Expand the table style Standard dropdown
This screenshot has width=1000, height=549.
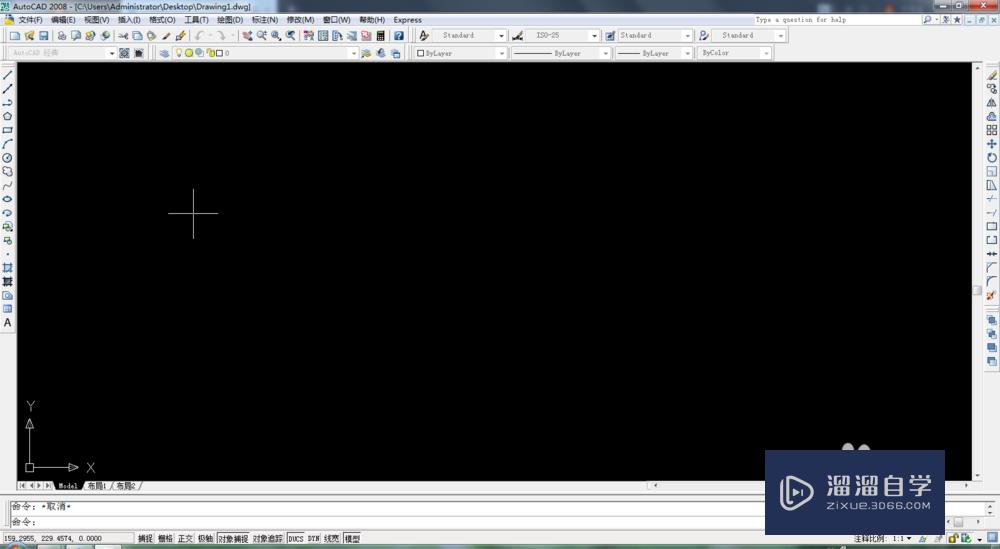click(x=688, y=36)
